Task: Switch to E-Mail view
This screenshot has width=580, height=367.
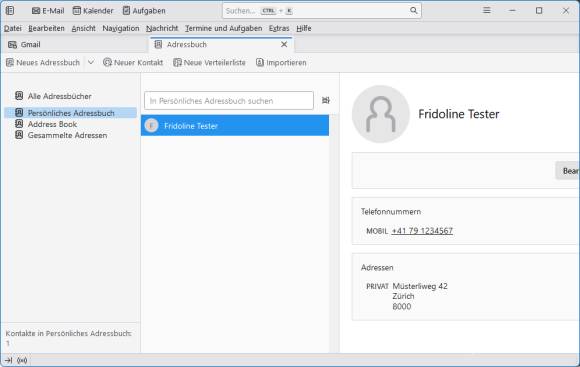Action: 48,11
